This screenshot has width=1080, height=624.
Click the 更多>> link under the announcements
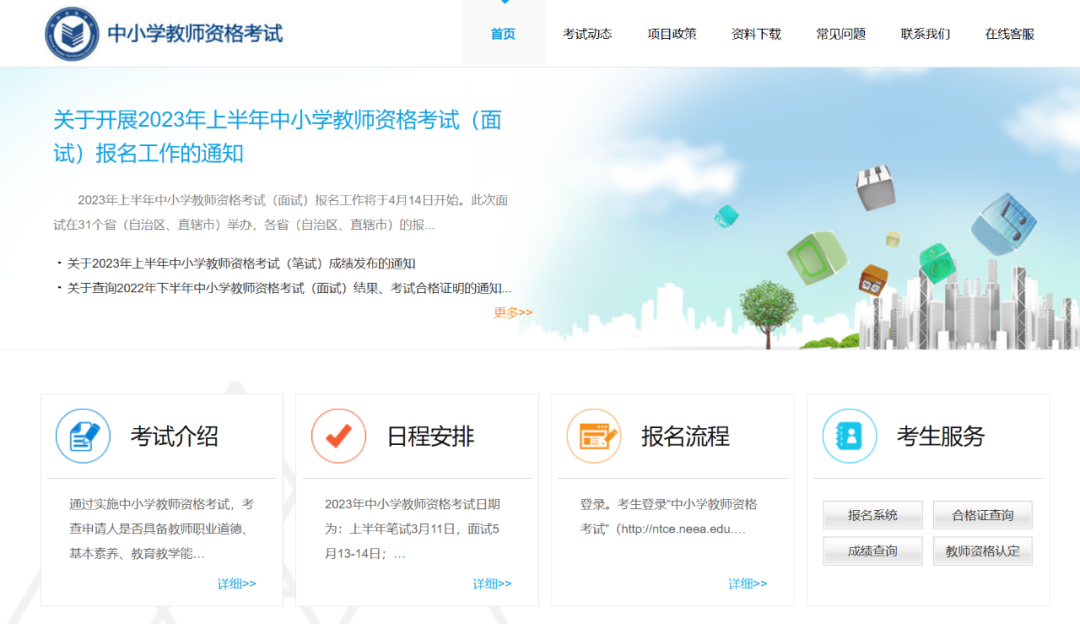tap(512, 312)
